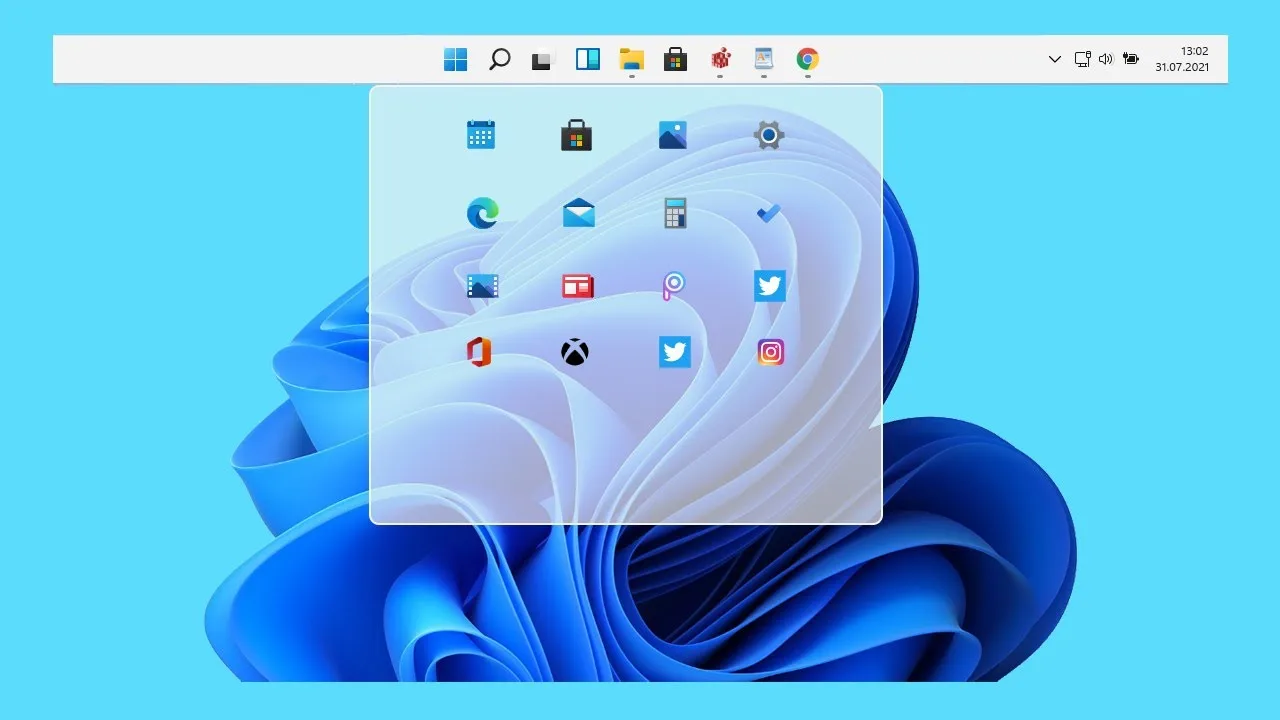Open Task View from the taskbar
1280x720 pixels.
point(542,60)
